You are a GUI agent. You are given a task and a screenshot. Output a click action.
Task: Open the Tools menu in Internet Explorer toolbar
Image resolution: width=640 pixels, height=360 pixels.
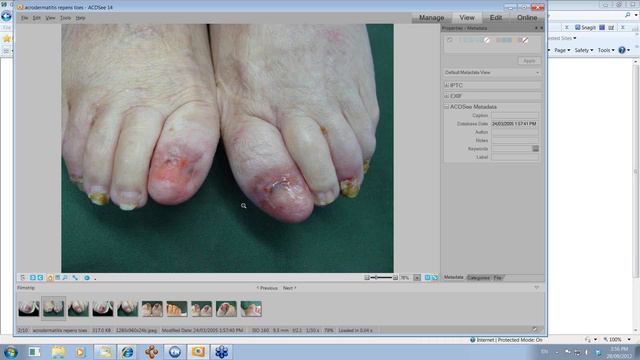[x=606, y=50]
